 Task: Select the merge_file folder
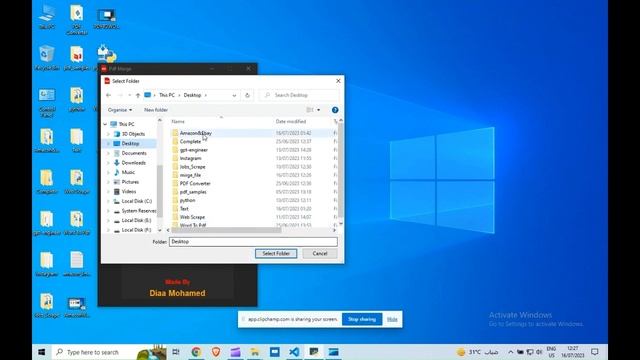coord(190,175)
